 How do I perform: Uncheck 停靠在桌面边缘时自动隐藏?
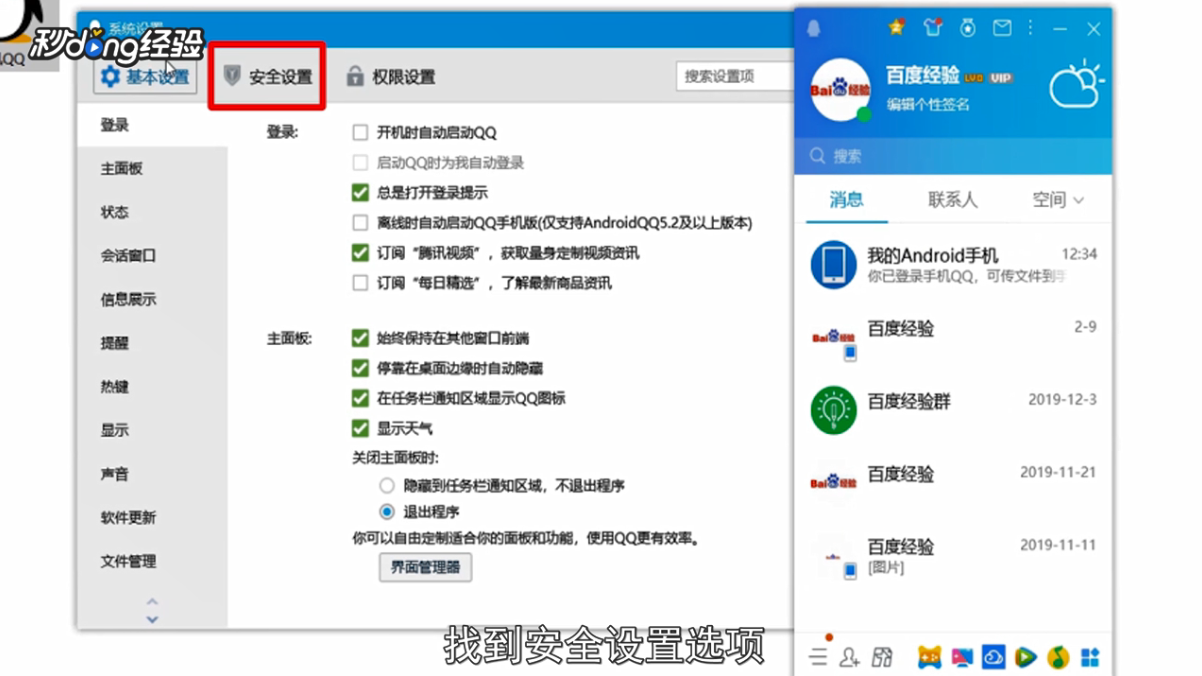pyautogui.click(x=360, y=368)
